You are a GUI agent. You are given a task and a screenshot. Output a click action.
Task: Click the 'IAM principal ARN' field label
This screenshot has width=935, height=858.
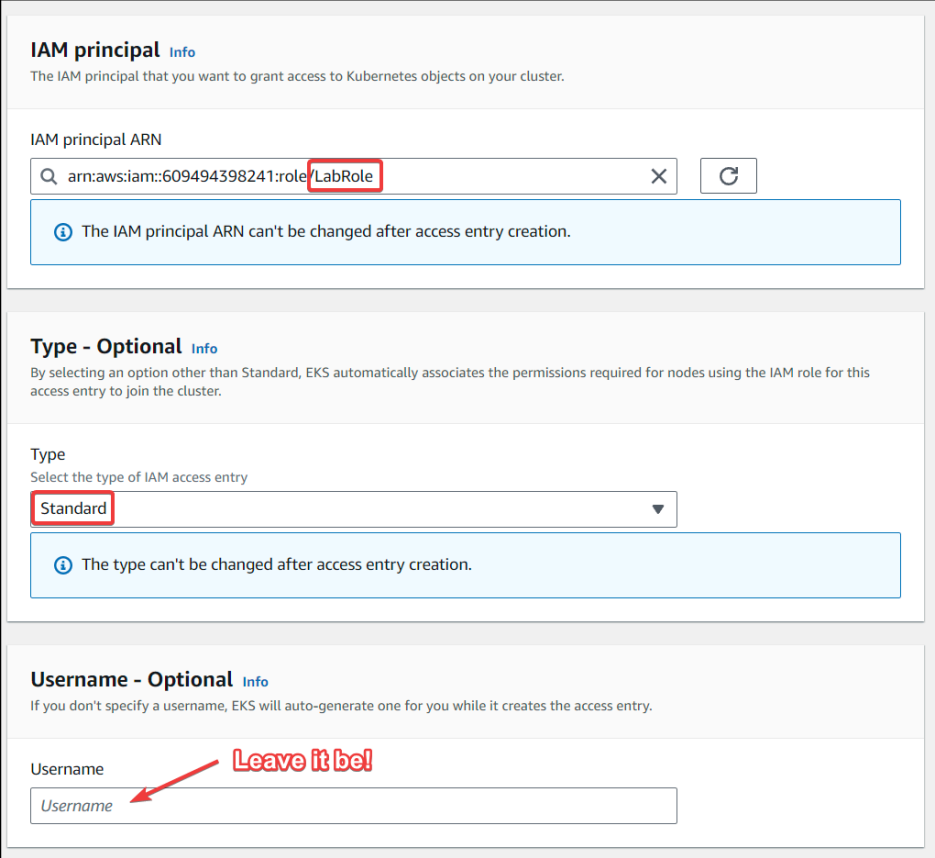(x=96, y=140)
